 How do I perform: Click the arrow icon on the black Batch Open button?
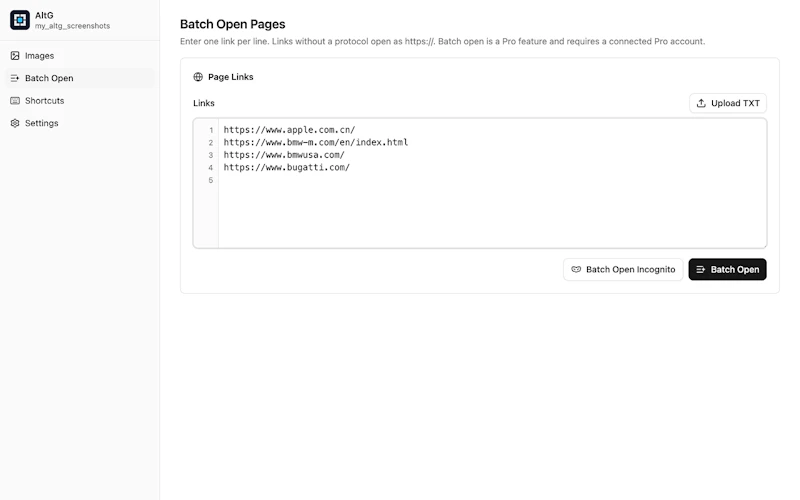coord(701,269)
